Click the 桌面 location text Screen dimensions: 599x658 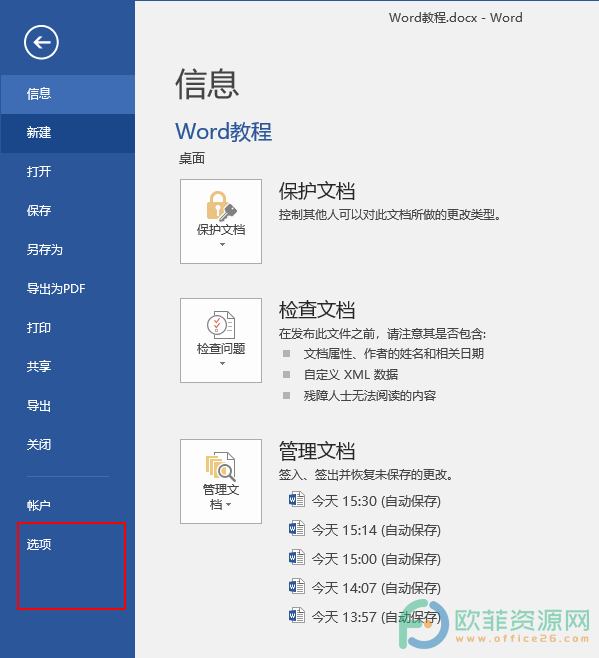pyautogui.click(x=192, y=159)
